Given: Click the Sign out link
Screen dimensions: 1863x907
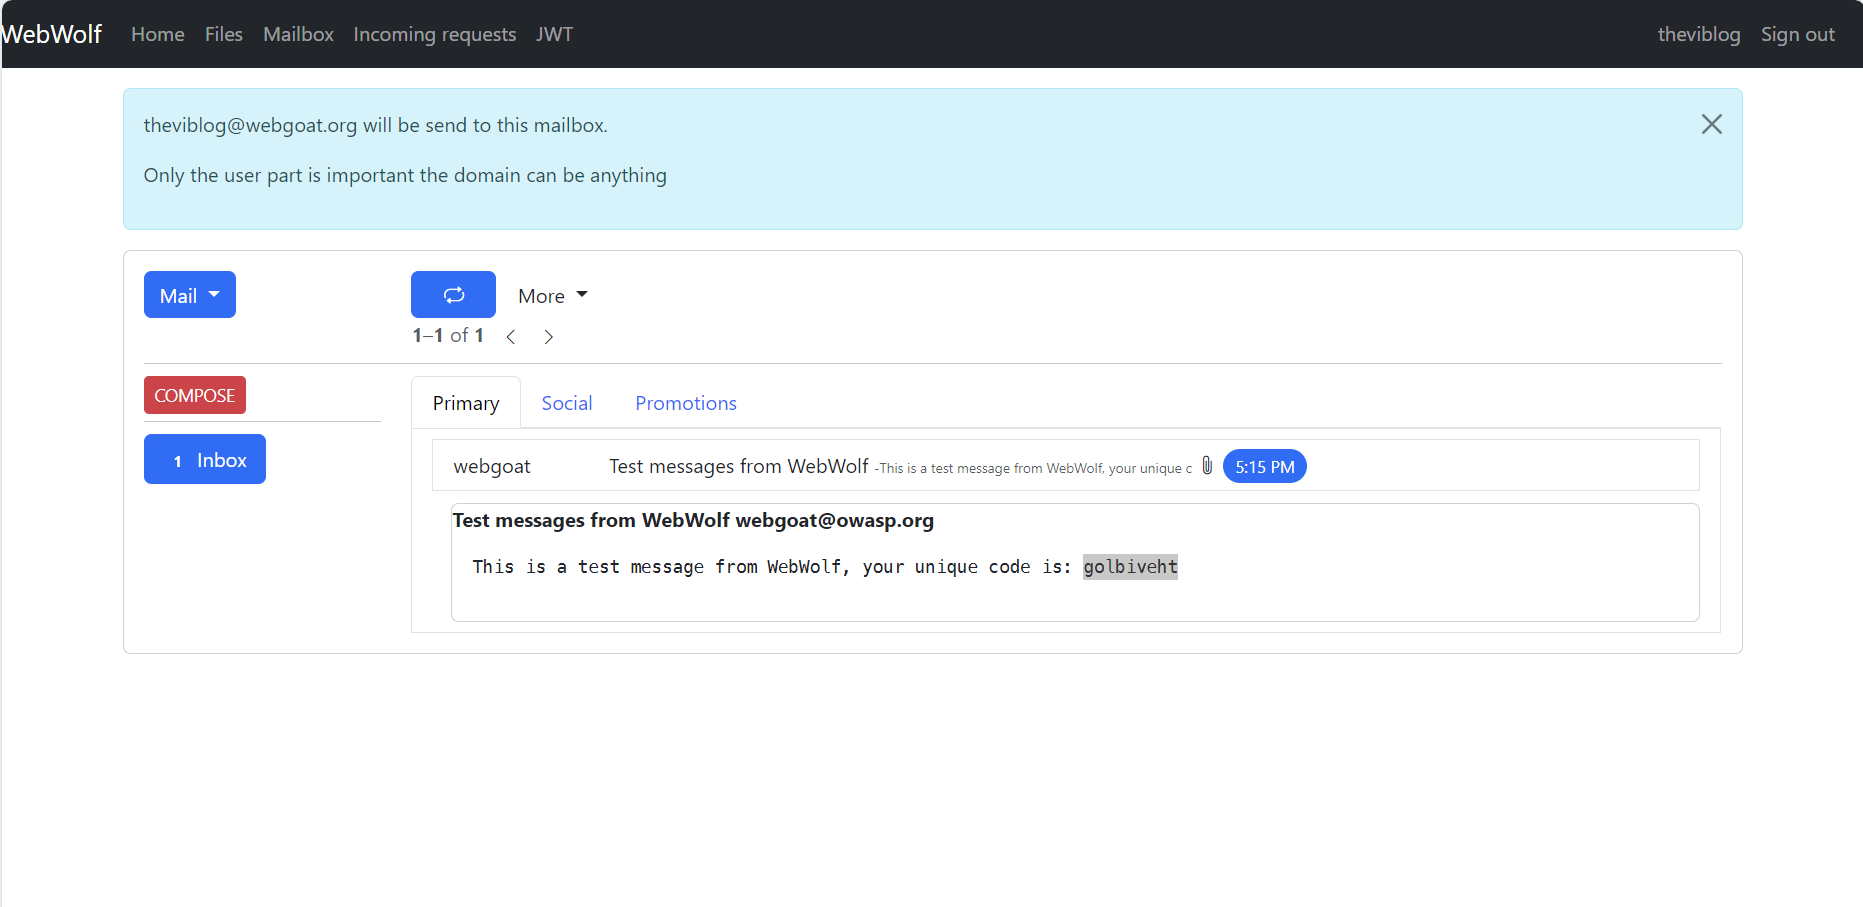Looking at the screenshot, I should click(x=1797, y=34).
